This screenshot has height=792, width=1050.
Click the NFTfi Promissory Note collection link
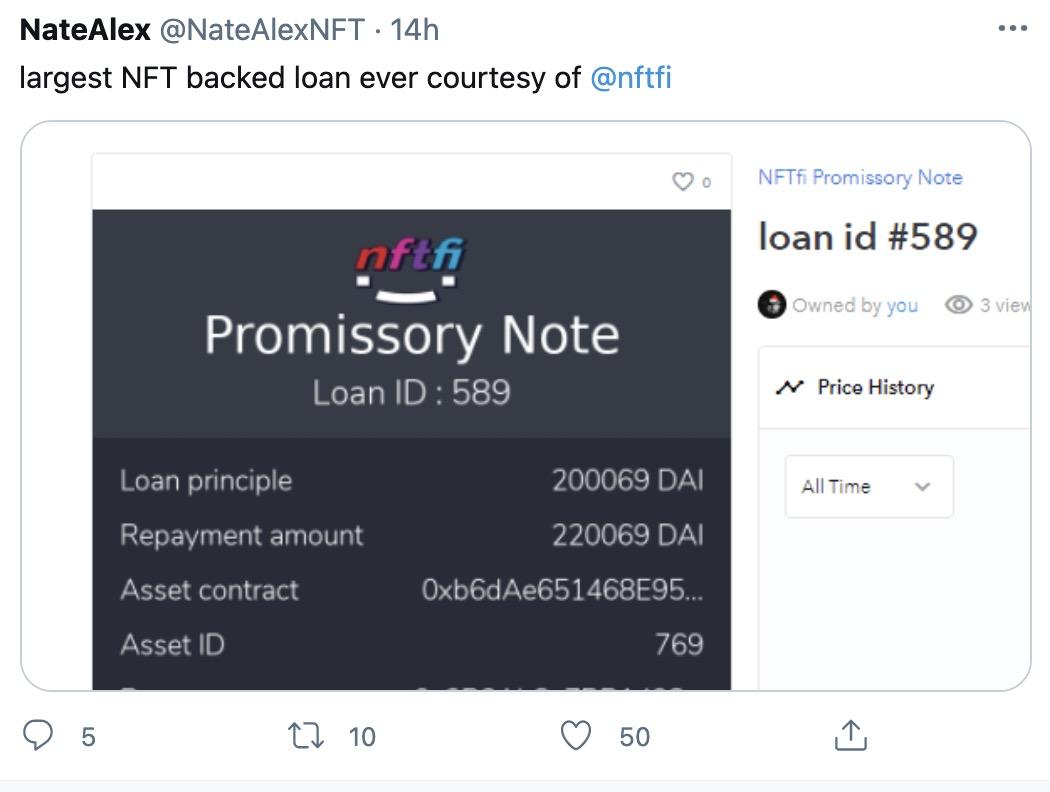pos(861,177)
